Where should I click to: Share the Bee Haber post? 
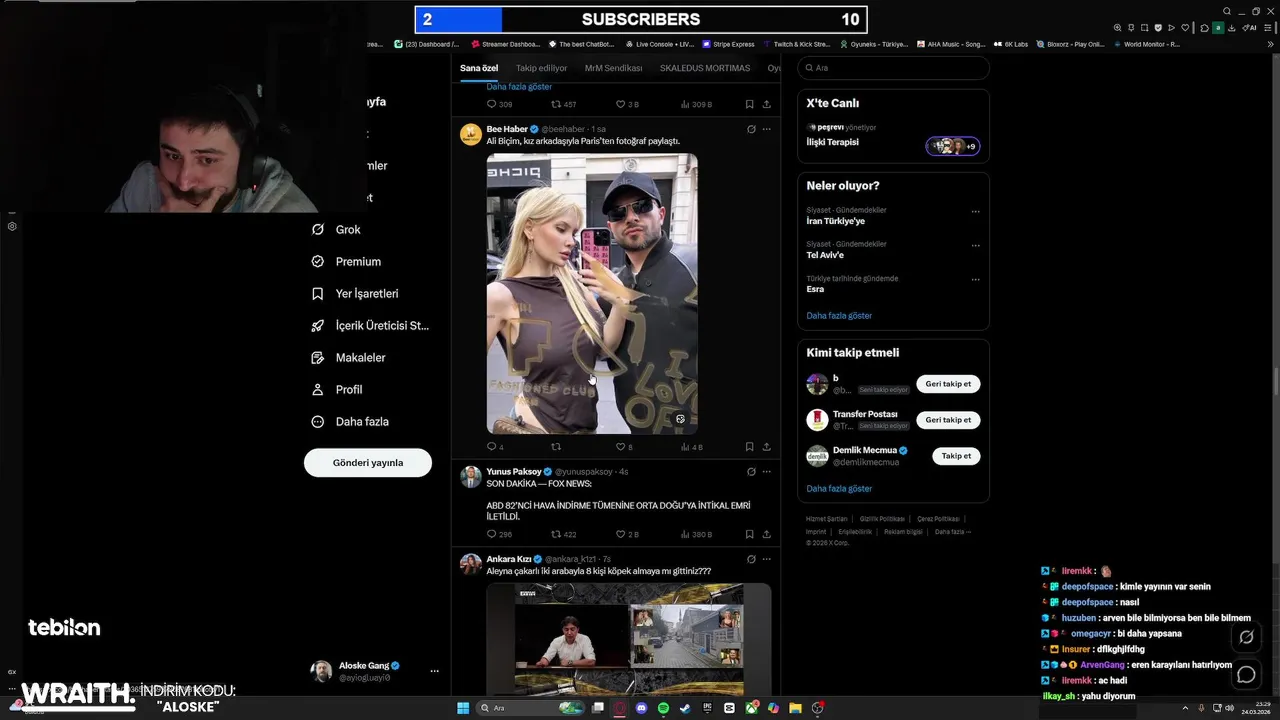coord(767,447)
